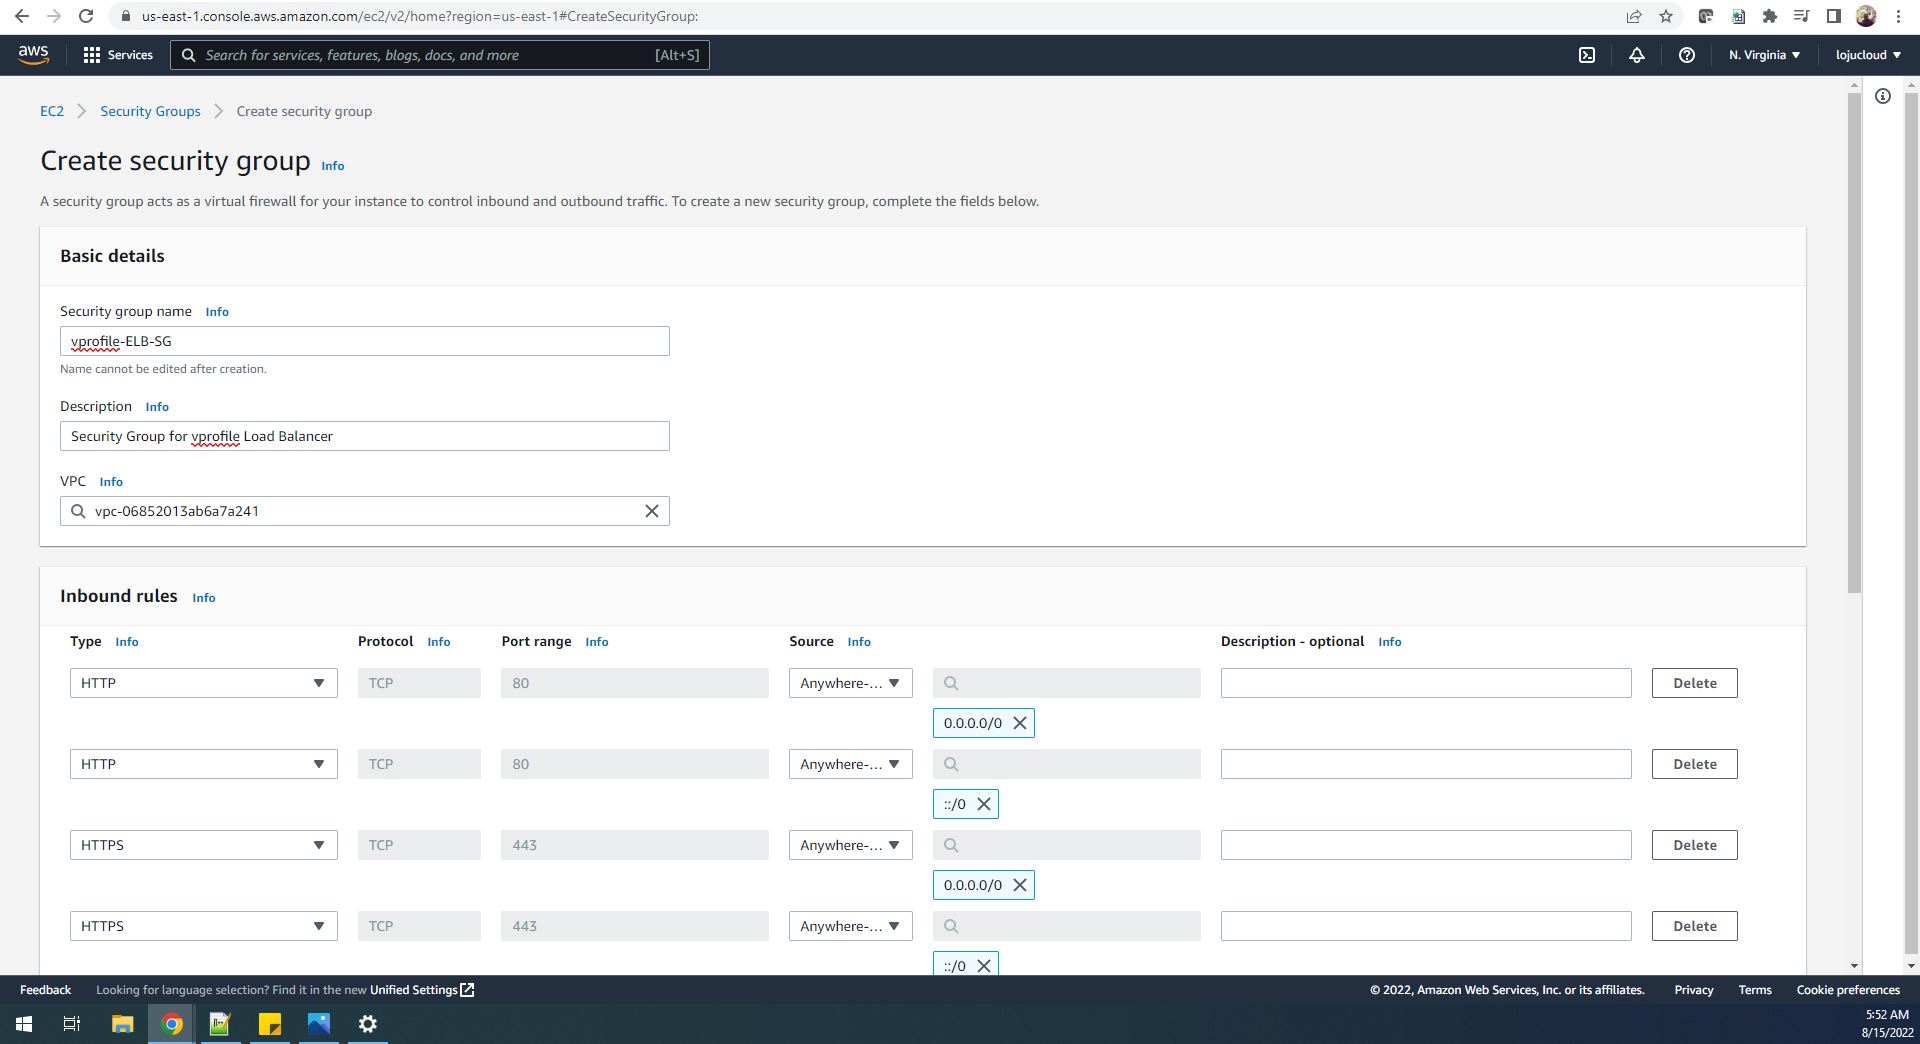Open Chrome browser profile avatar
This screenshot has width=1920, height=1044.
(x=1868, y=16)
